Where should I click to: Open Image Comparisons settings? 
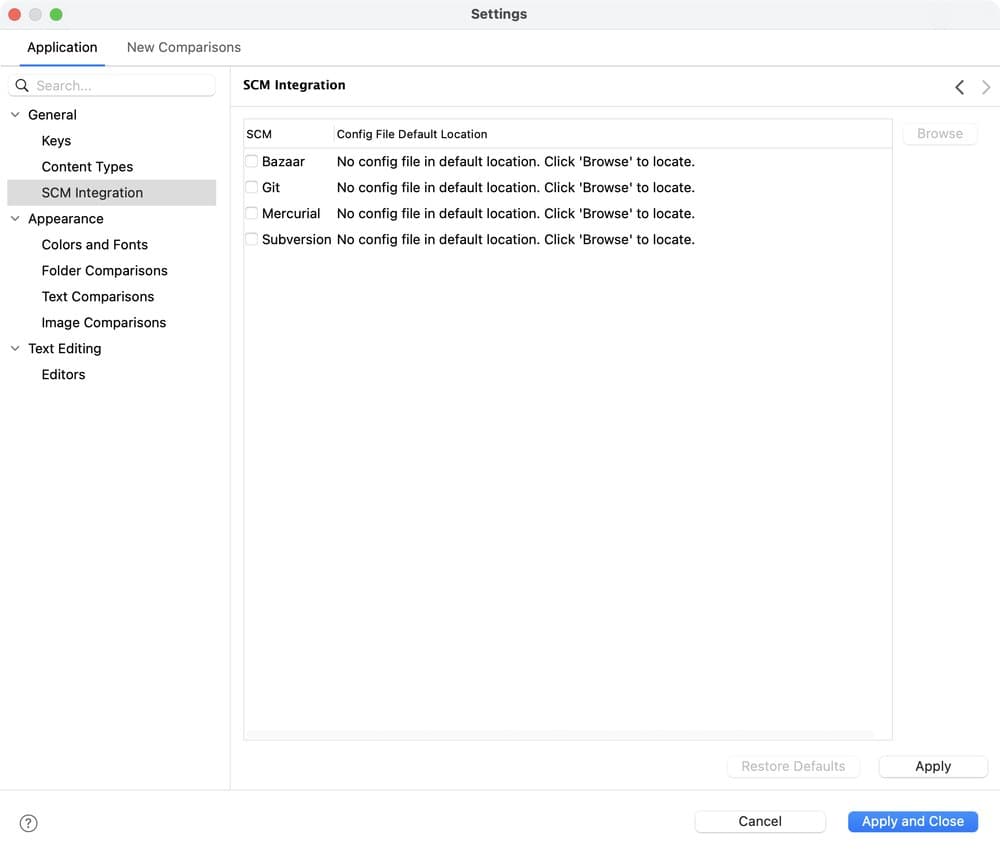[x=103, y=322]
